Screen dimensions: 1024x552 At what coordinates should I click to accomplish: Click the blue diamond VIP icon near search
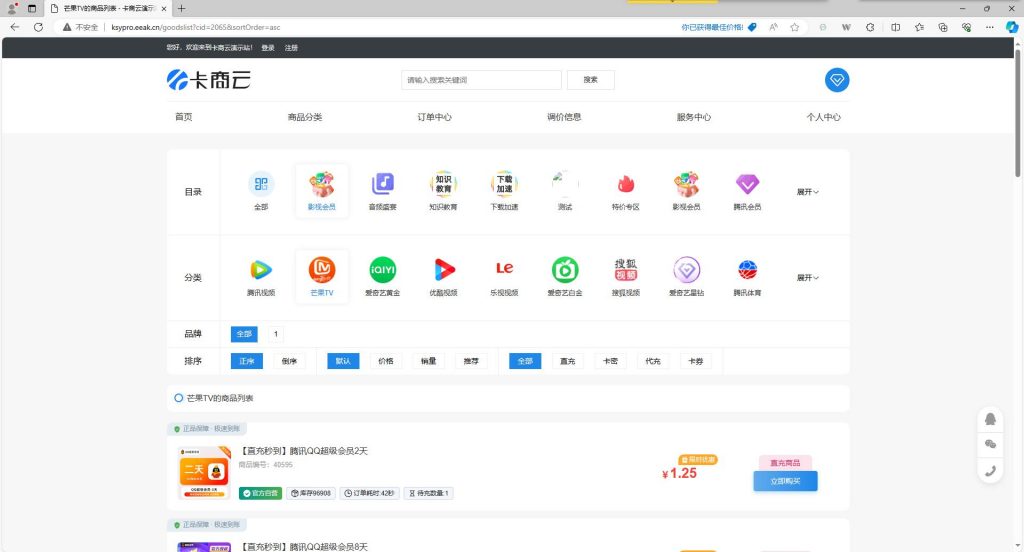837,80
